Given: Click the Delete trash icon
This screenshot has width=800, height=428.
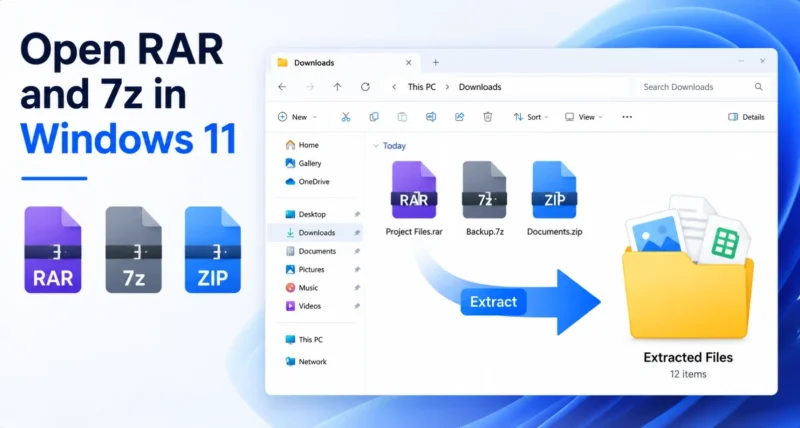Looking at the screenshot, I should [488, 117].
